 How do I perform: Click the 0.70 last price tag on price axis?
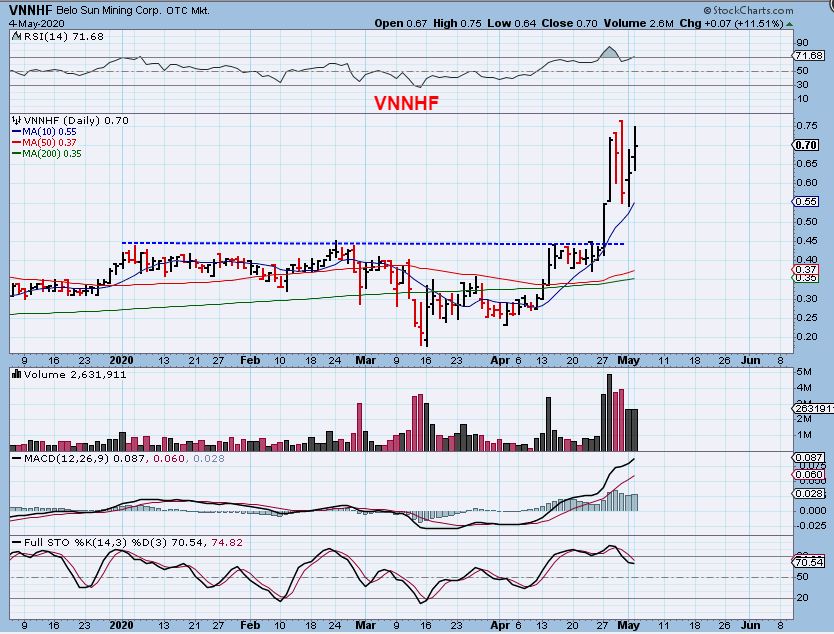pyautogui.click(x=806, y=145)
